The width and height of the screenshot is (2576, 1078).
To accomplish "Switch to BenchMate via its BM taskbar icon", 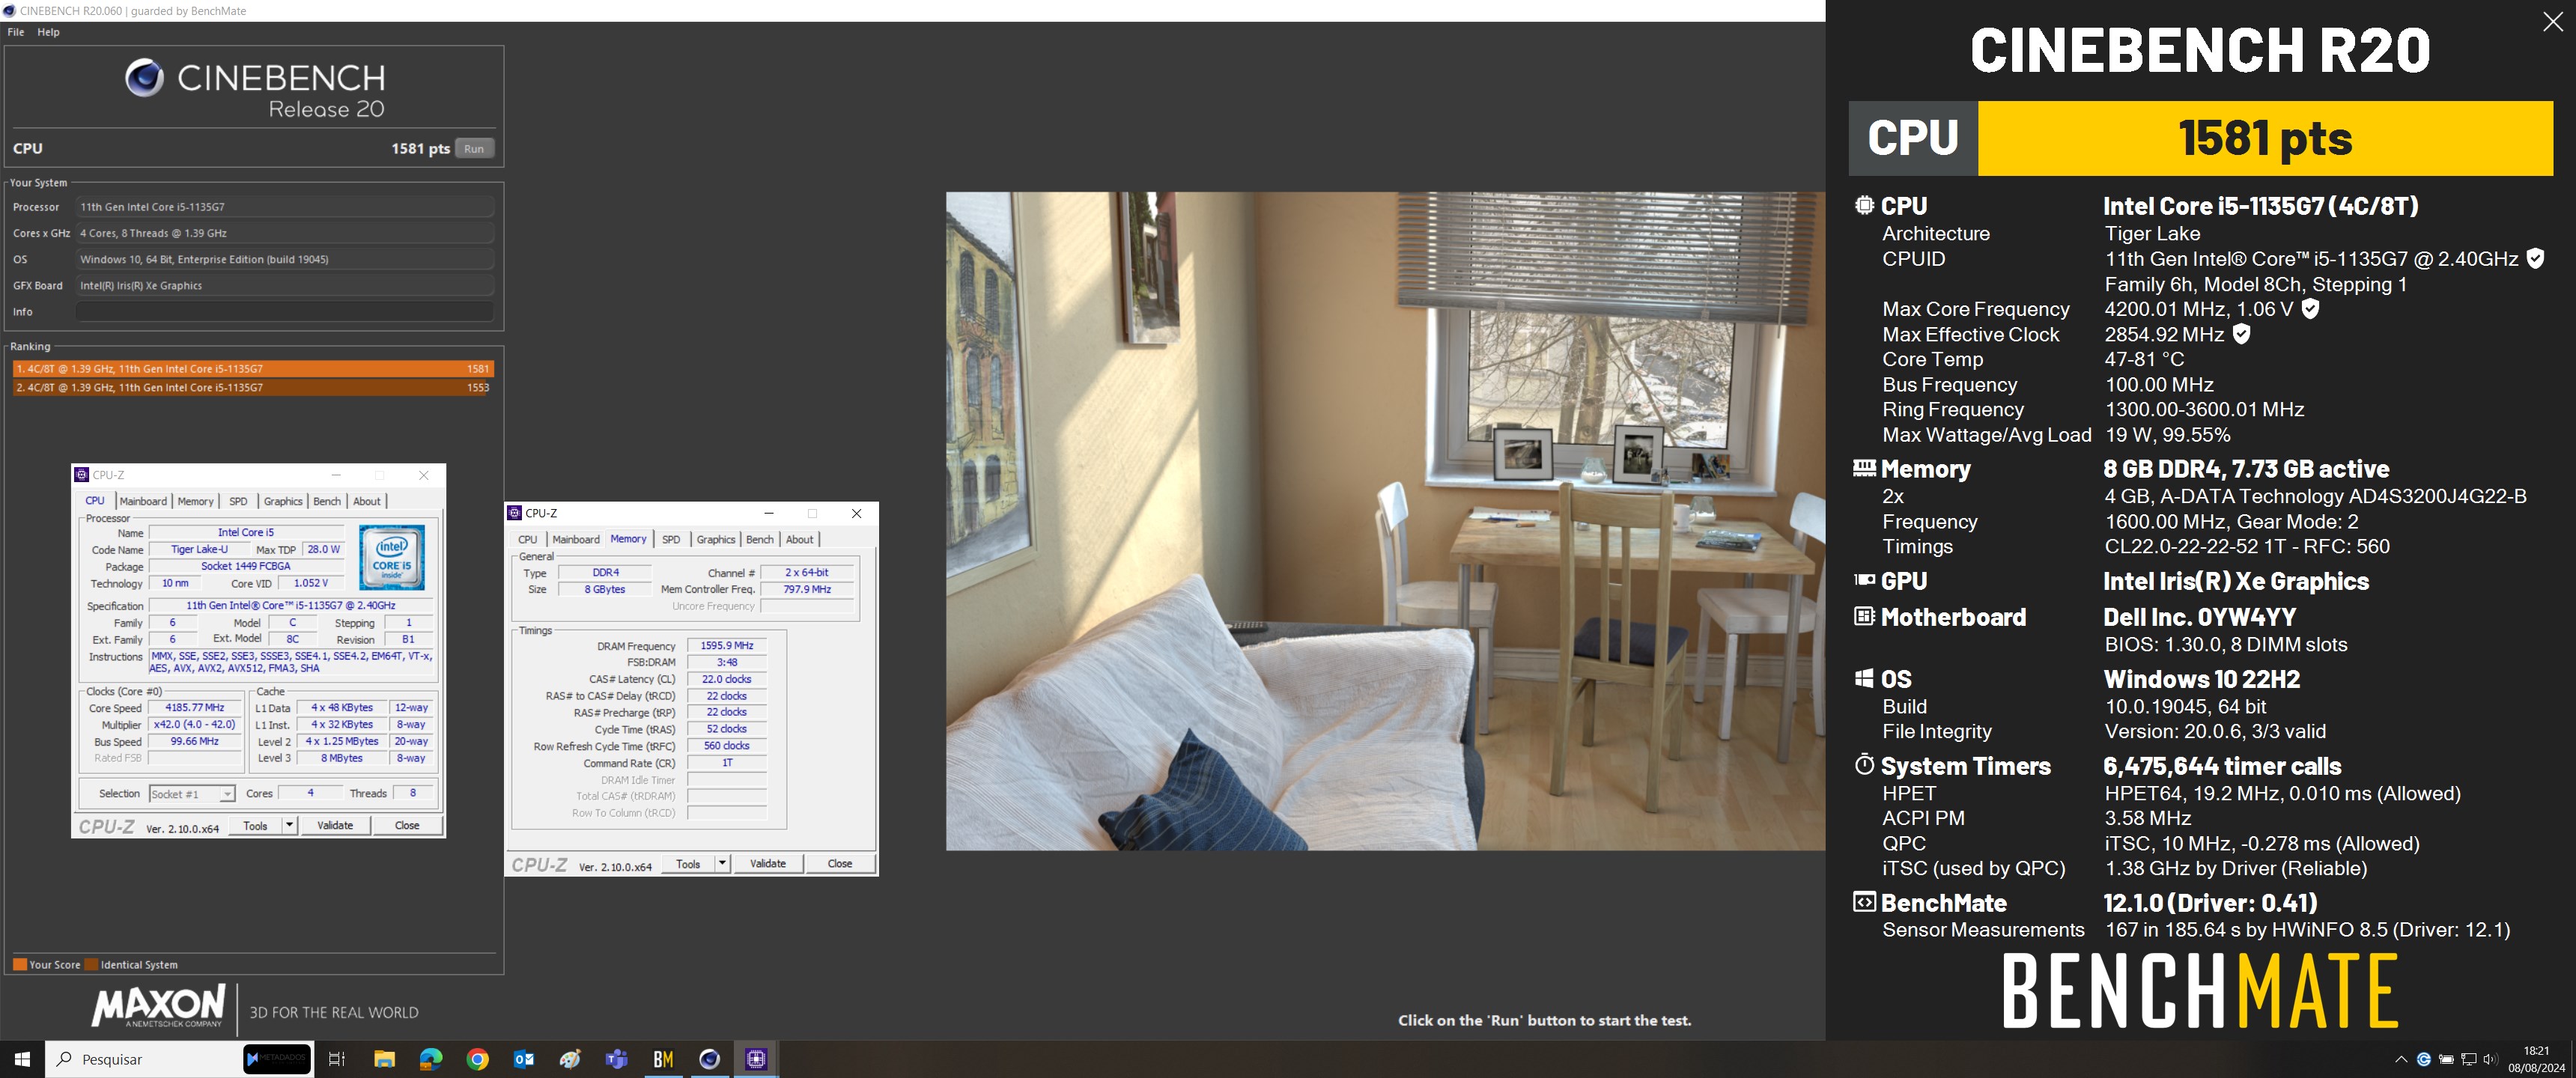I will [x=663, y=1059].
